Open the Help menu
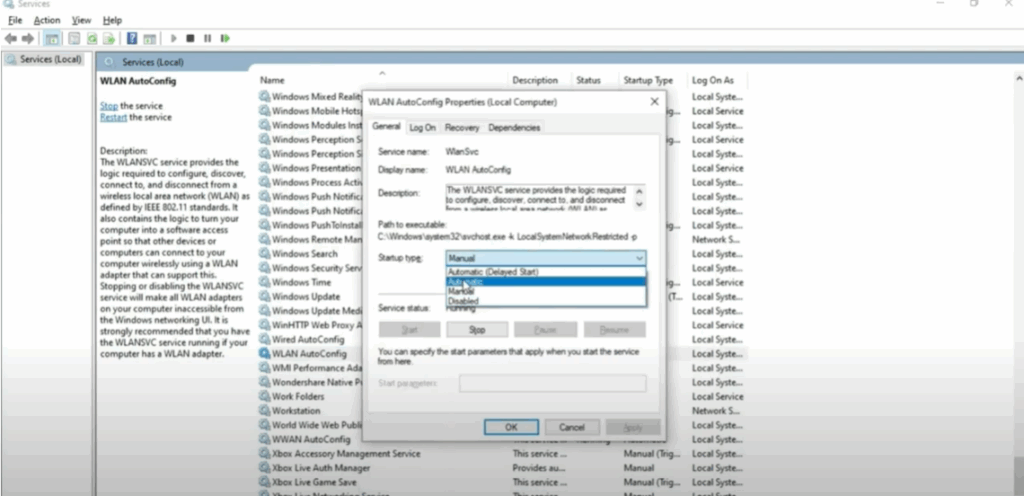This screenshot has height=496, width=1024. pos(112,20)
